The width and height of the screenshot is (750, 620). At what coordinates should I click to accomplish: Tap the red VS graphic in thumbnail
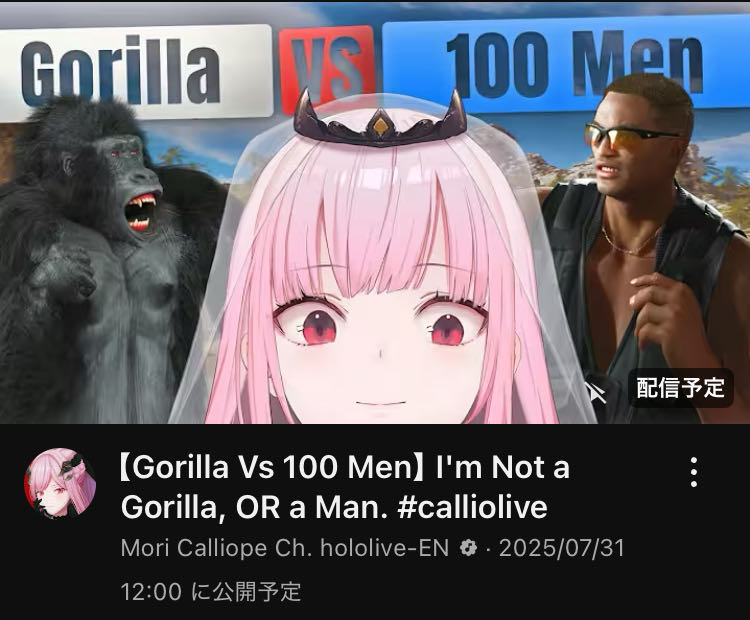pyautogui.click(x=326, y=70)
